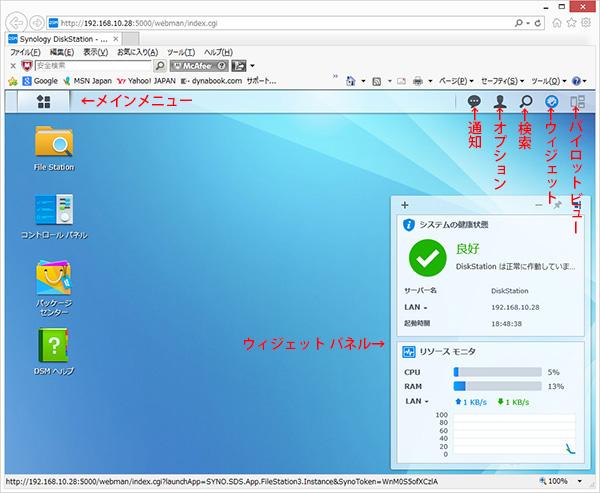Click the CPU usage bar
Screen dimensions: 600x493
(x=497, y=372)
